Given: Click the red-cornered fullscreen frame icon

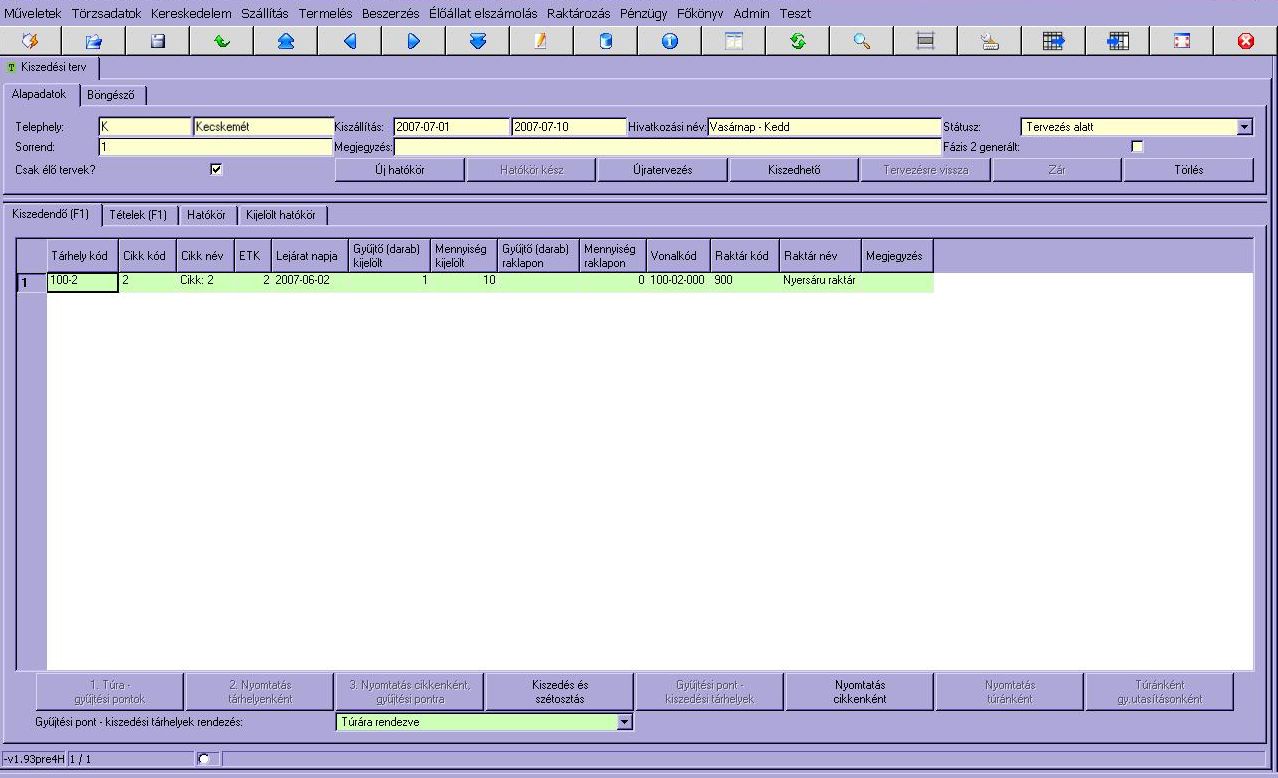Looking at the screenshot, I should click(x=1182, y=41).
